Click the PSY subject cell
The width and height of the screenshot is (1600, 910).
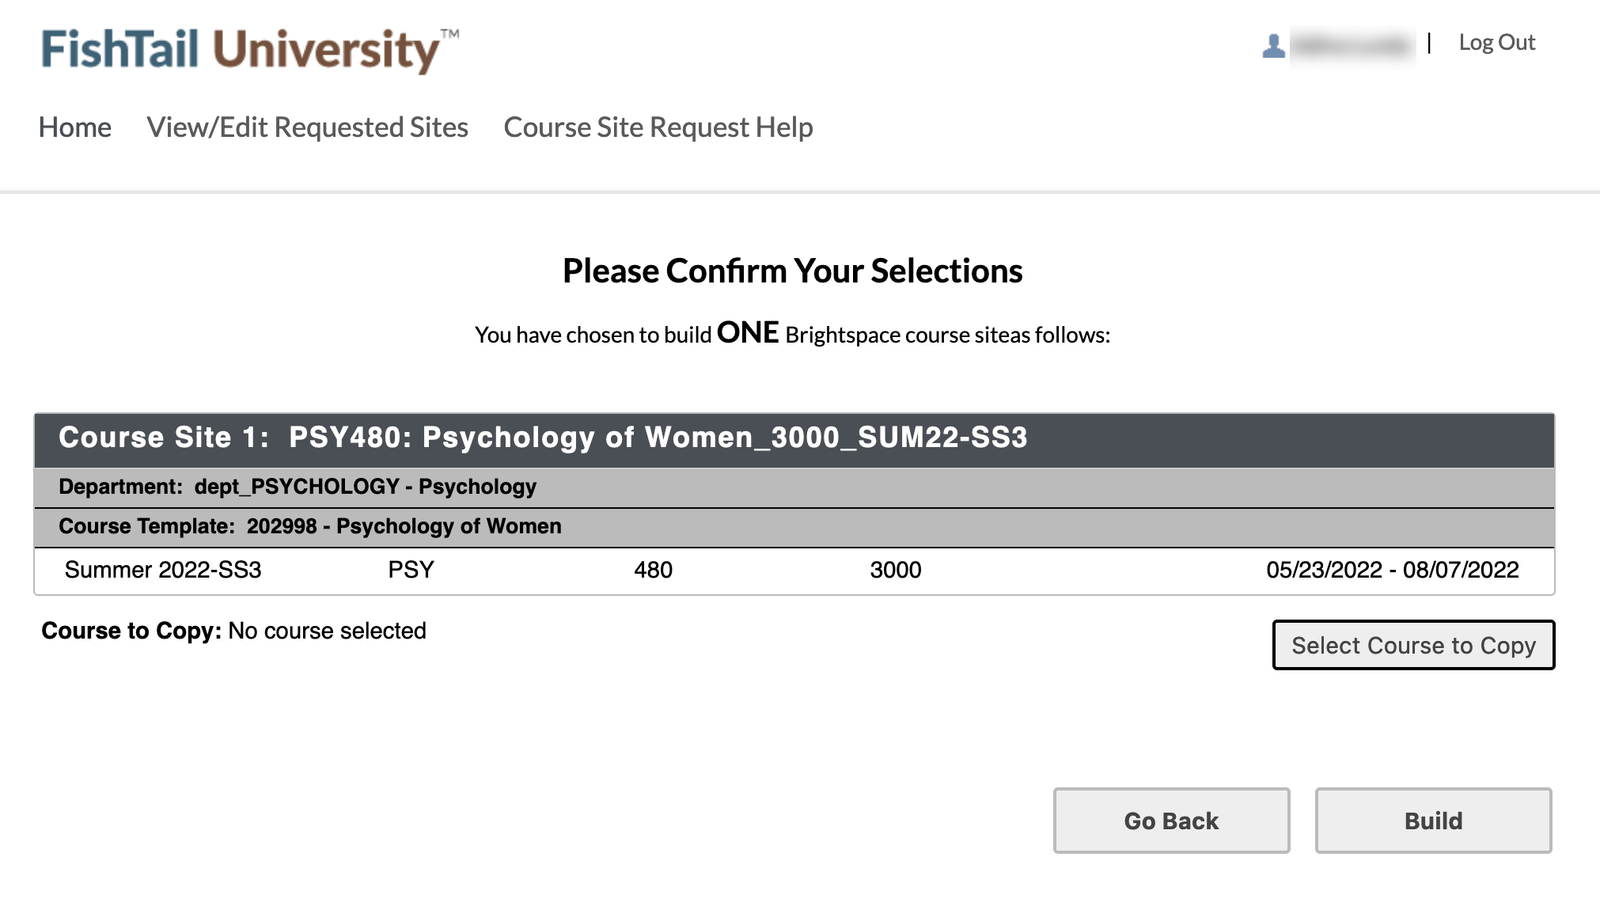(x=411, y=570)
